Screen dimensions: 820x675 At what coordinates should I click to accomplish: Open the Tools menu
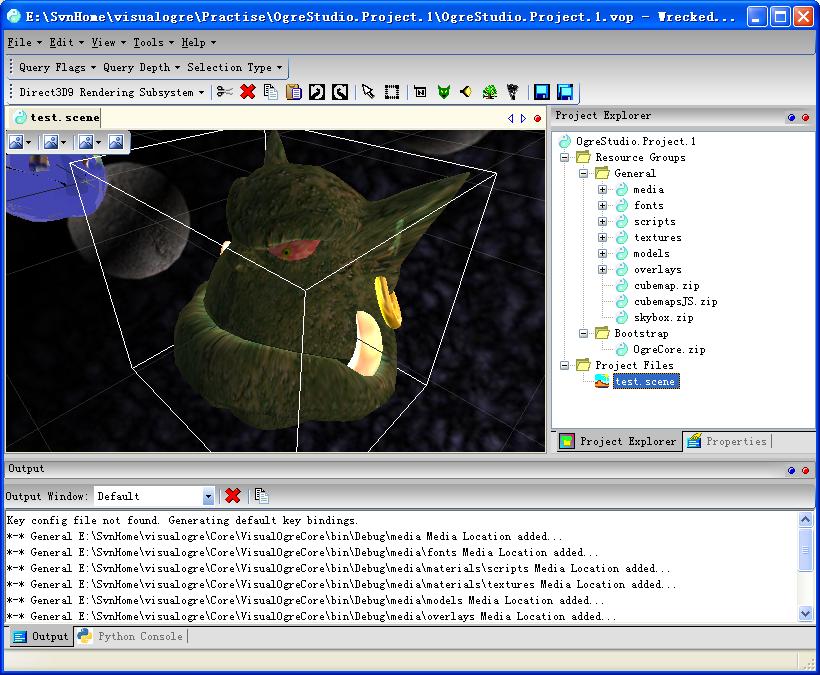tap(153, 42)
